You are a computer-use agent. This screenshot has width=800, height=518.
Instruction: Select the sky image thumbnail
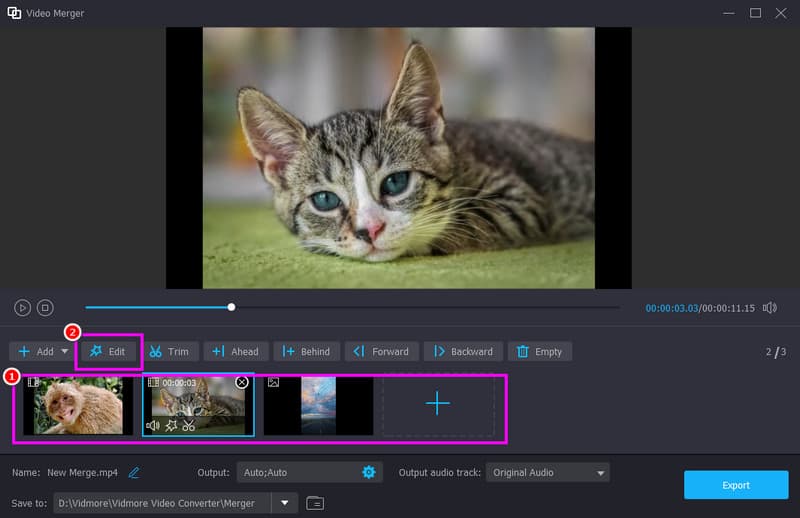(x=318, y=406)
